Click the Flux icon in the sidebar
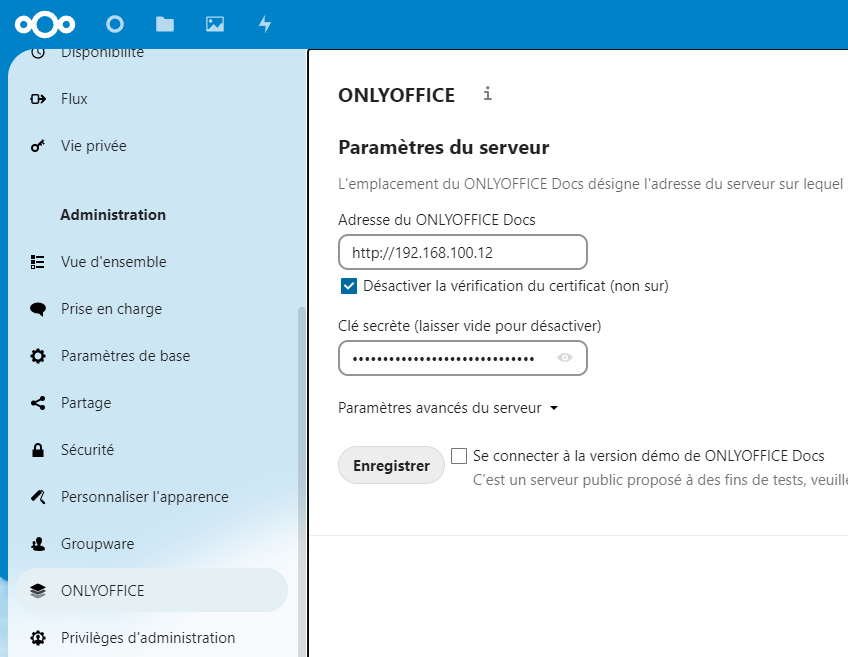Screen dimensions: 848x657 click(37, 98)
